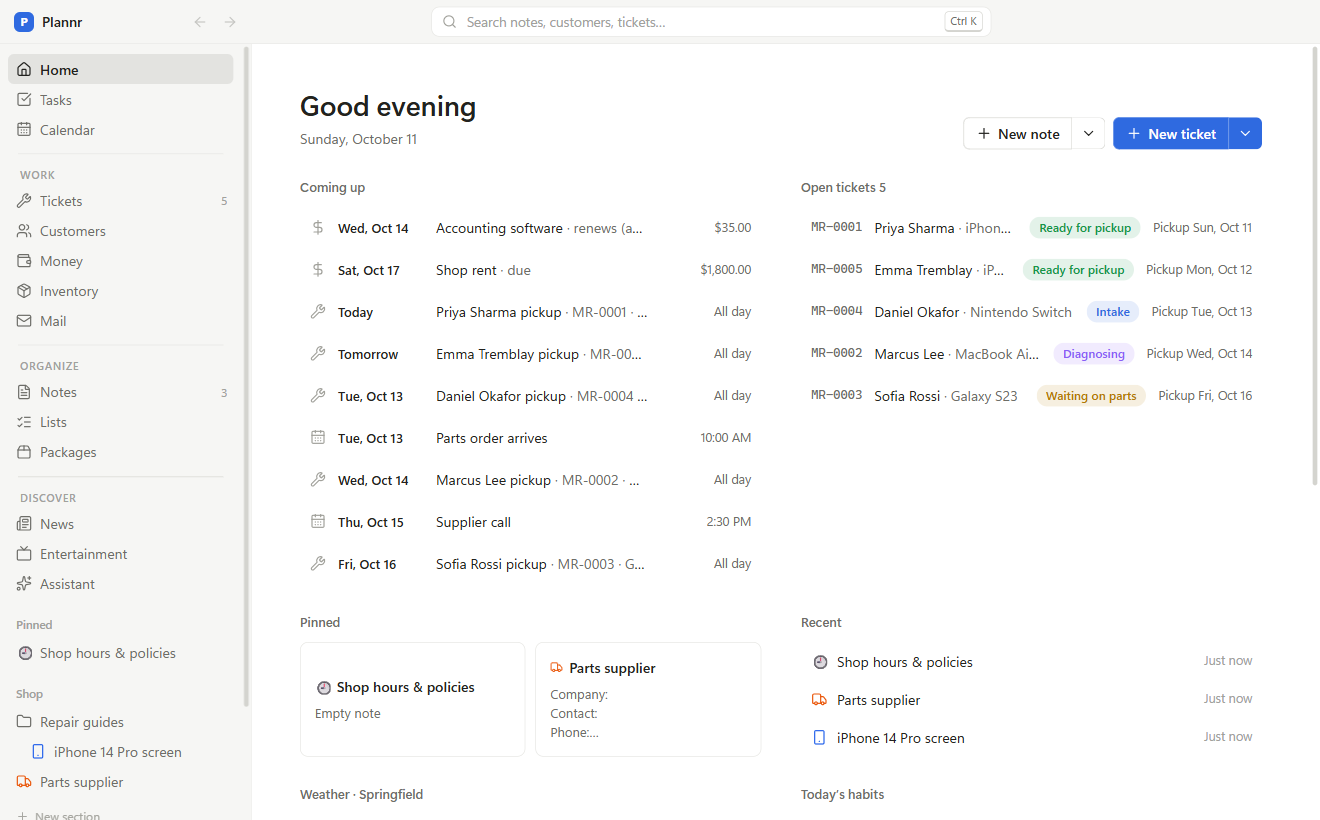Open ticket MR-0002 Marcus Lee
1320x820 pixels.
click(x=1031, y=354)
